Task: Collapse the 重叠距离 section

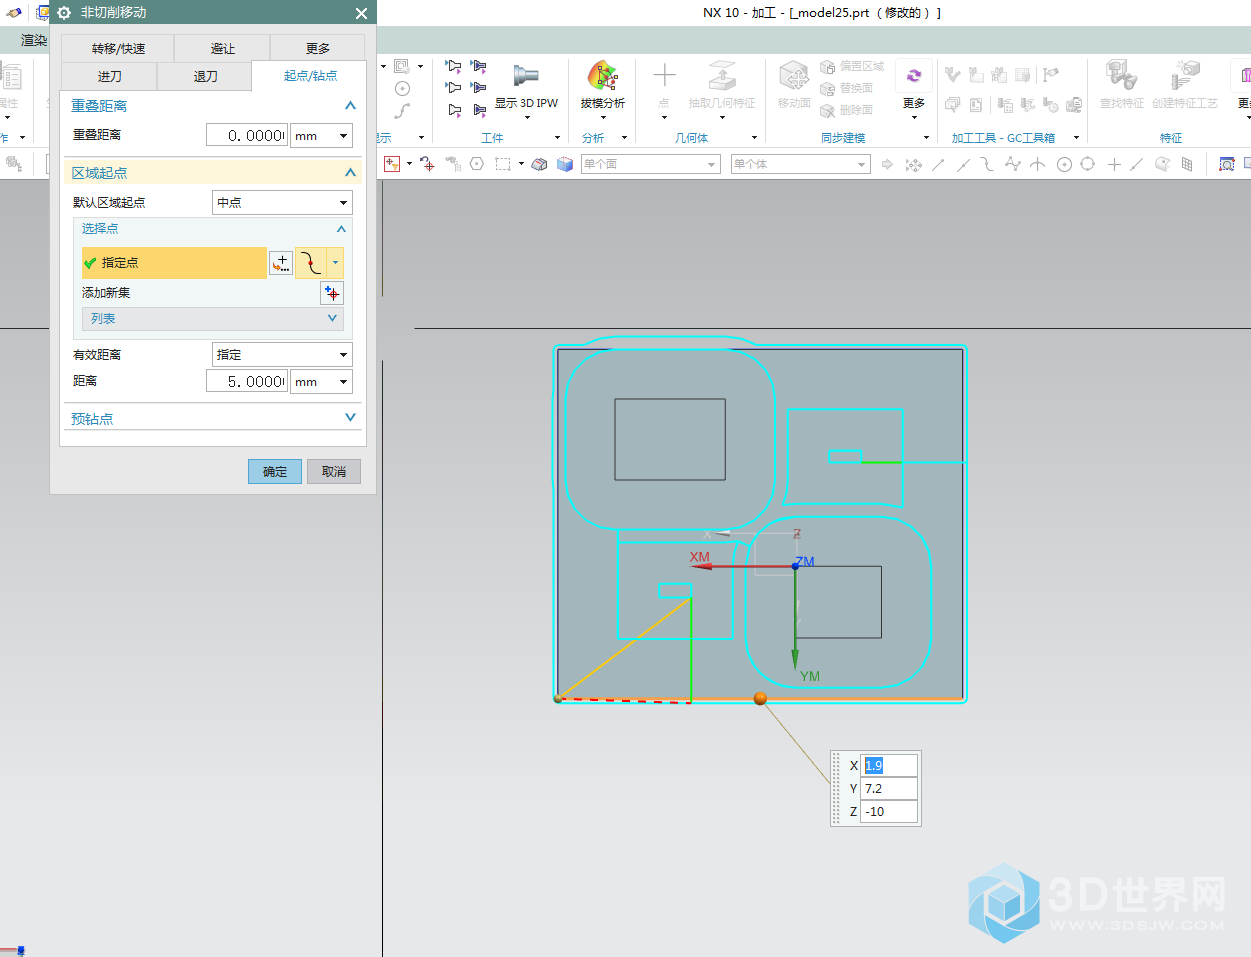Action: click(350, 106)
